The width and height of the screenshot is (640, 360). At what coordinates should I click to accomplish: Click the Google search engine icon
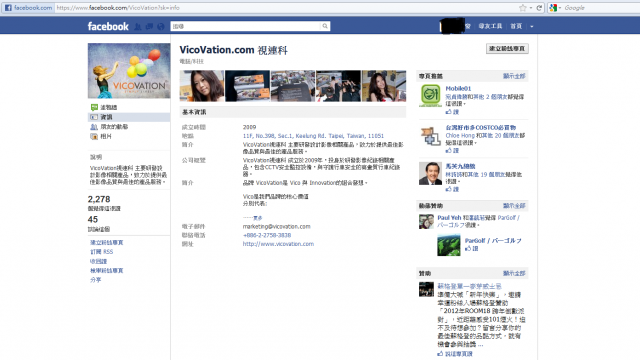(x=553, y=8)
